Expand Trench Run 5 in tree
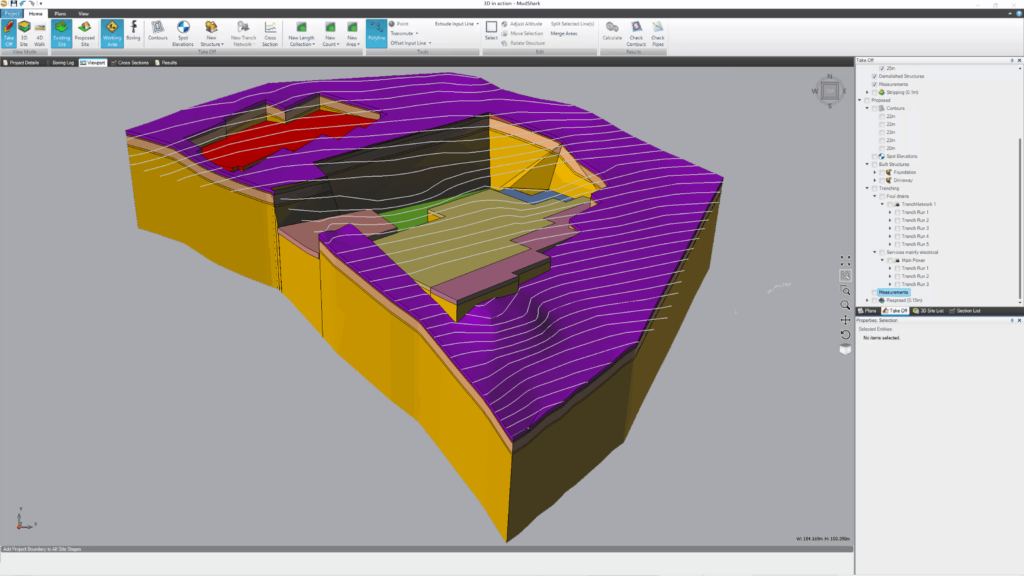This screenshot has width=1024, height=576. pyautogui.click(x=889, y=244)
